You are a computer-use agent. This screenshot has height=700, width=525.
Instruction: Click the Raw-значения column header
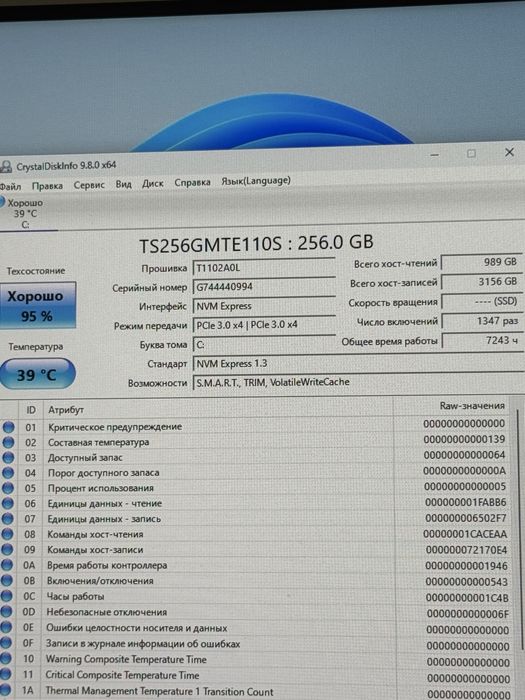click(x=472, y=406)
